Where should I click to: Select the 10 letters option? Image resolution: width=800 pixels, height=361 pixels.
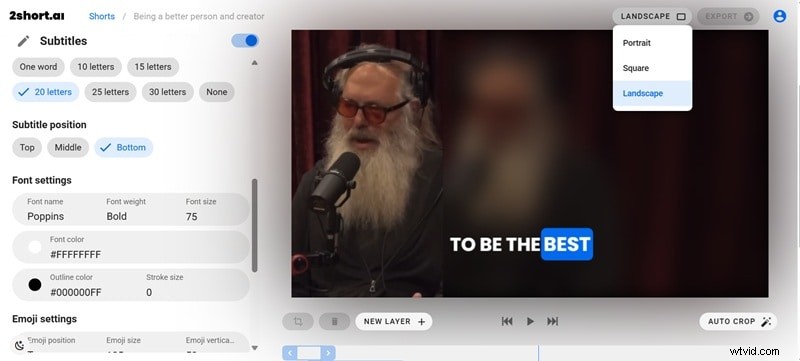click(x=96, y=67)
